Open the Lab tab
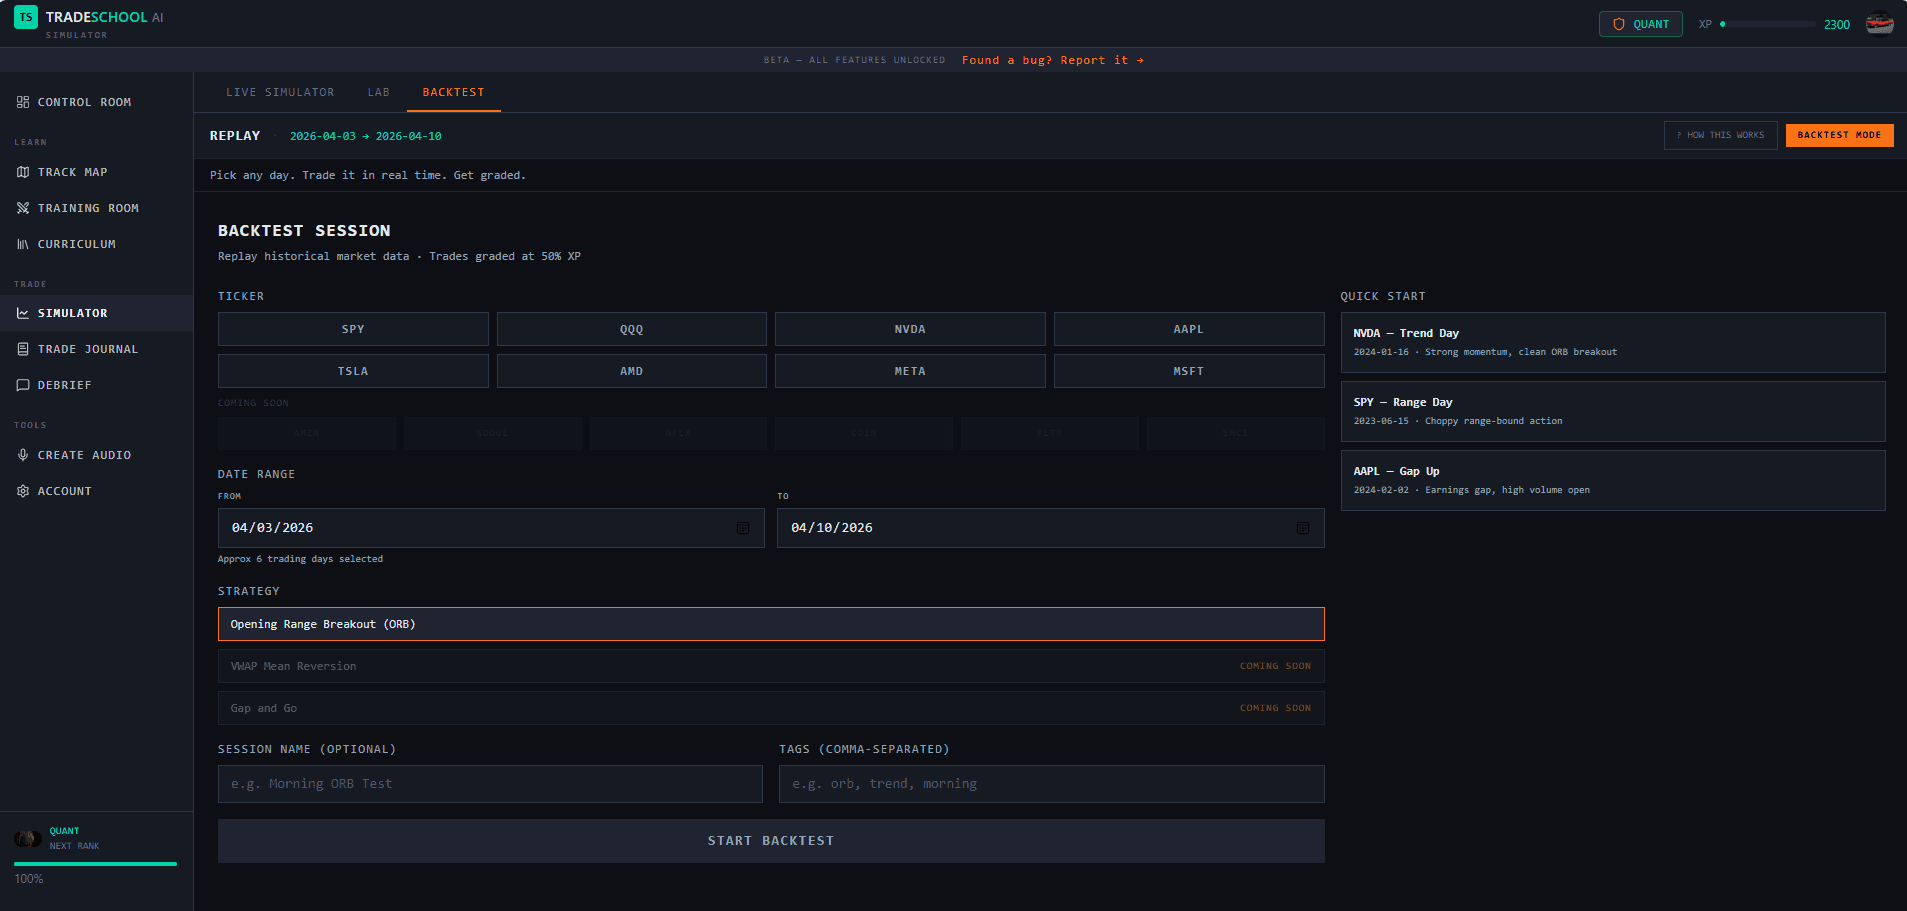1907x911 pixels. [378, 91]
